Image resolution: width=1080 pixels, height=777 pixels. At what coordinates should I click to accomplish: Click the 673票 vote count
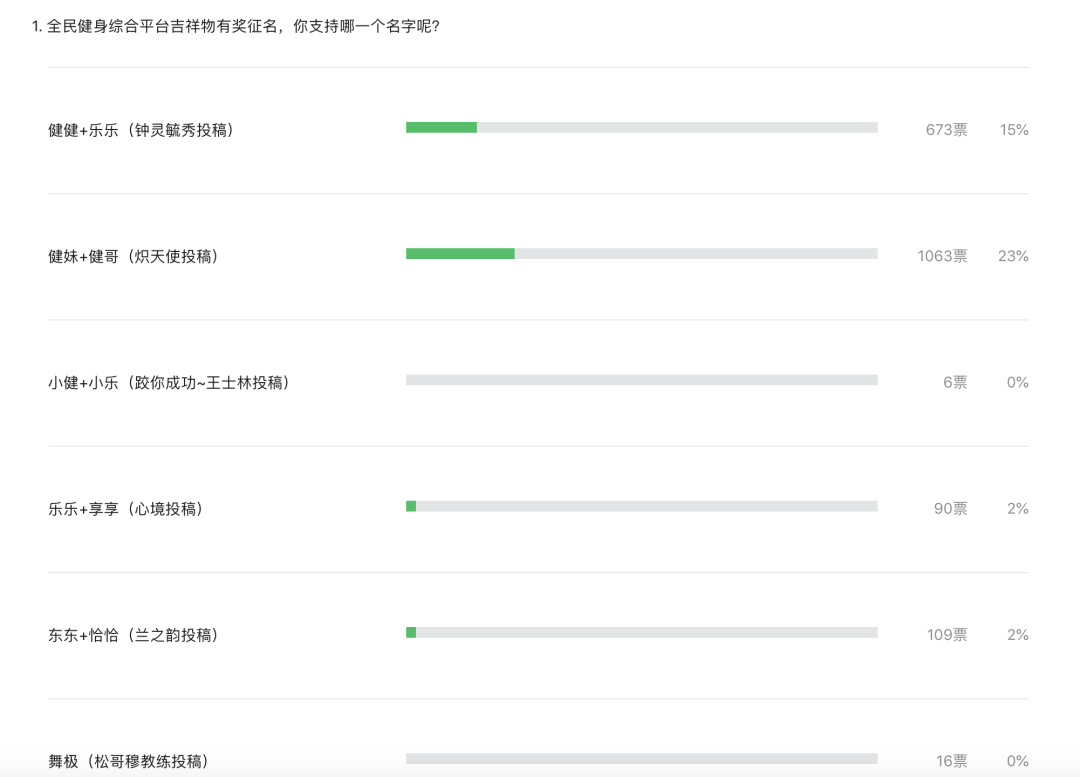point(946,130)
